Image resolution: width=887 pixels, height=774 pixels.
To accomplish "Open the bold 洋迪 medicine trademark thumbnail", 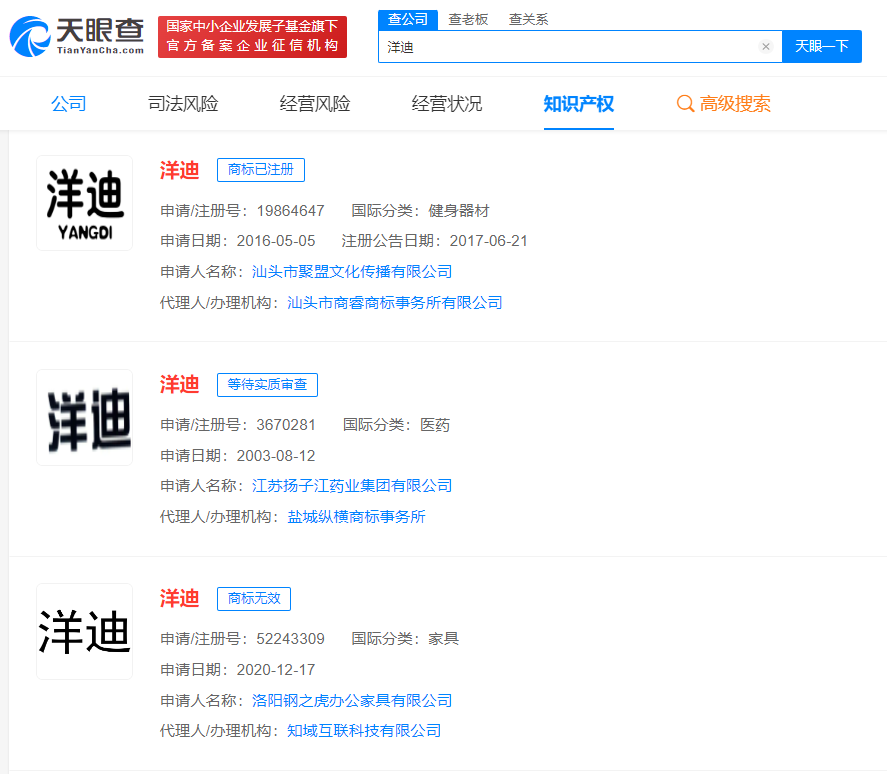I will tap(84, 418).
